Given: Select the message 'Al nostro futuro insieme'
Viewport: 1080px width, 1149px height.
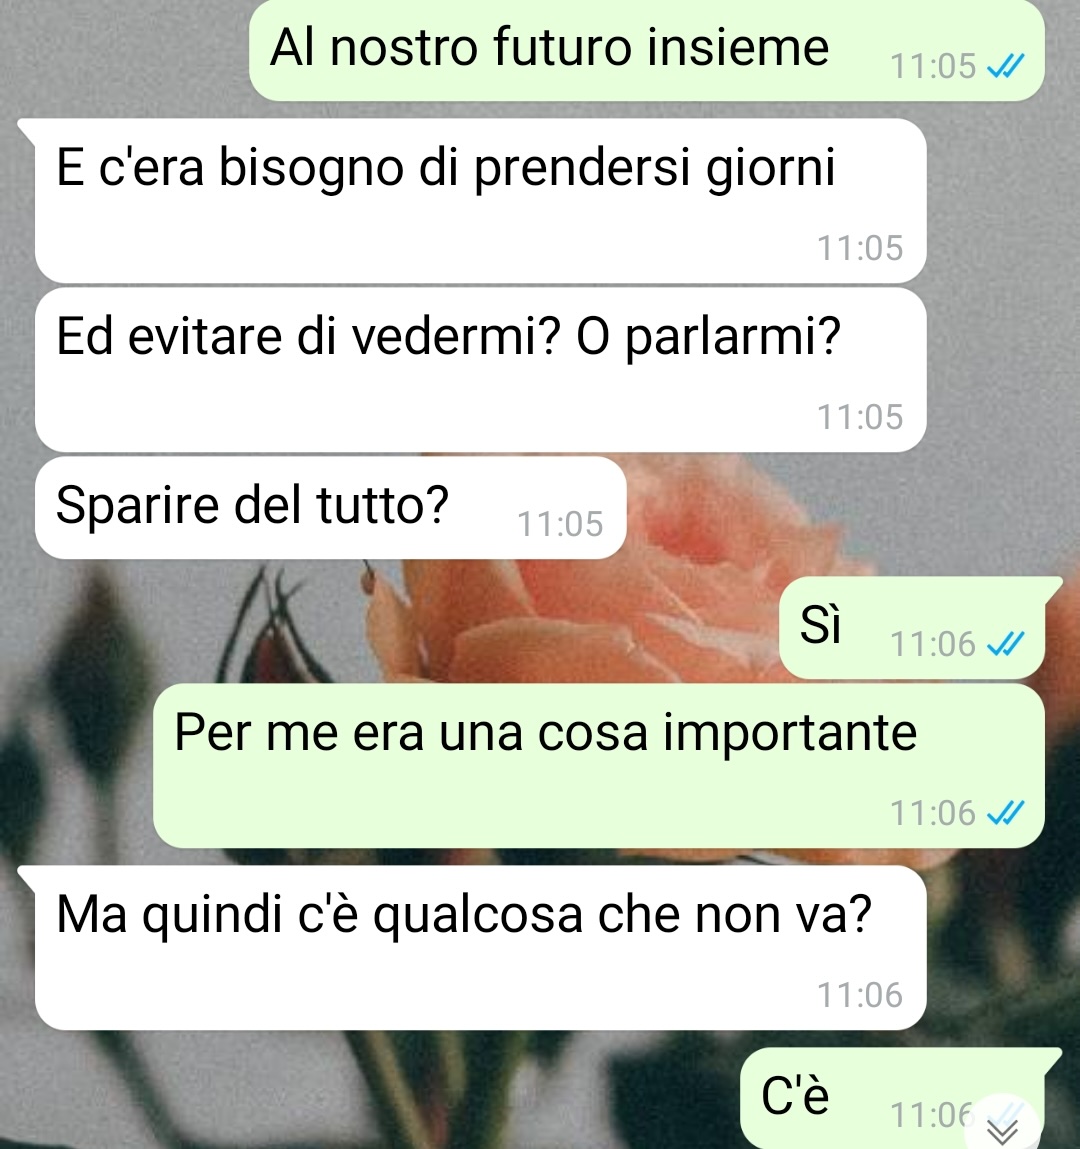Looking at the screenshot, I should click(x=646, y=50).
